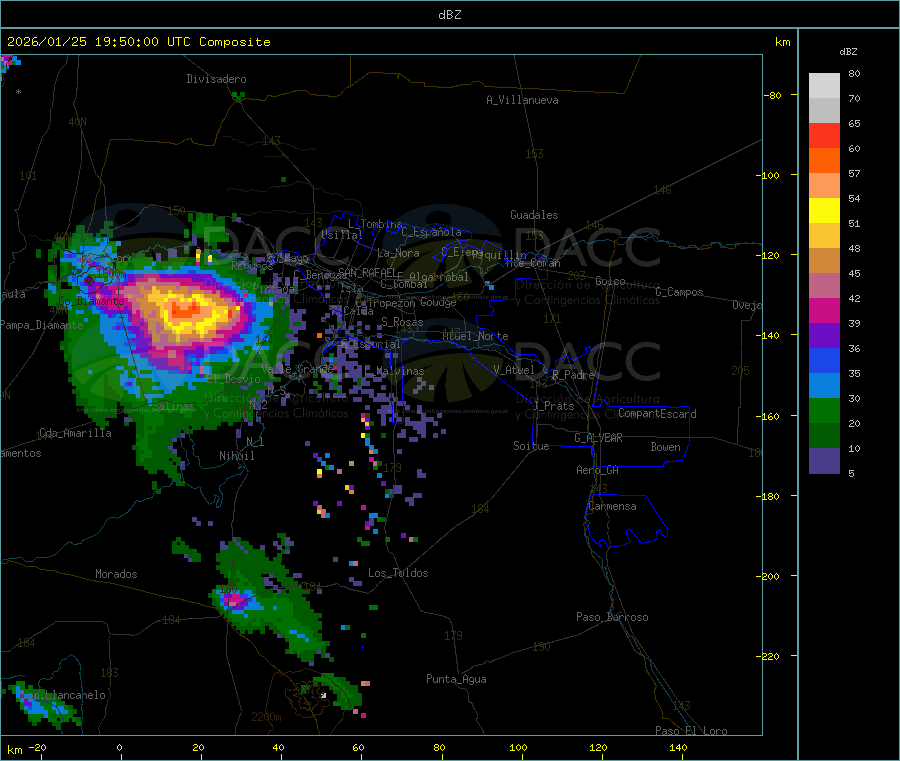Click the 'Divisadero' map label
Image resolution: width=900 pixels, height=761 pixels.
tap(216, 79)
